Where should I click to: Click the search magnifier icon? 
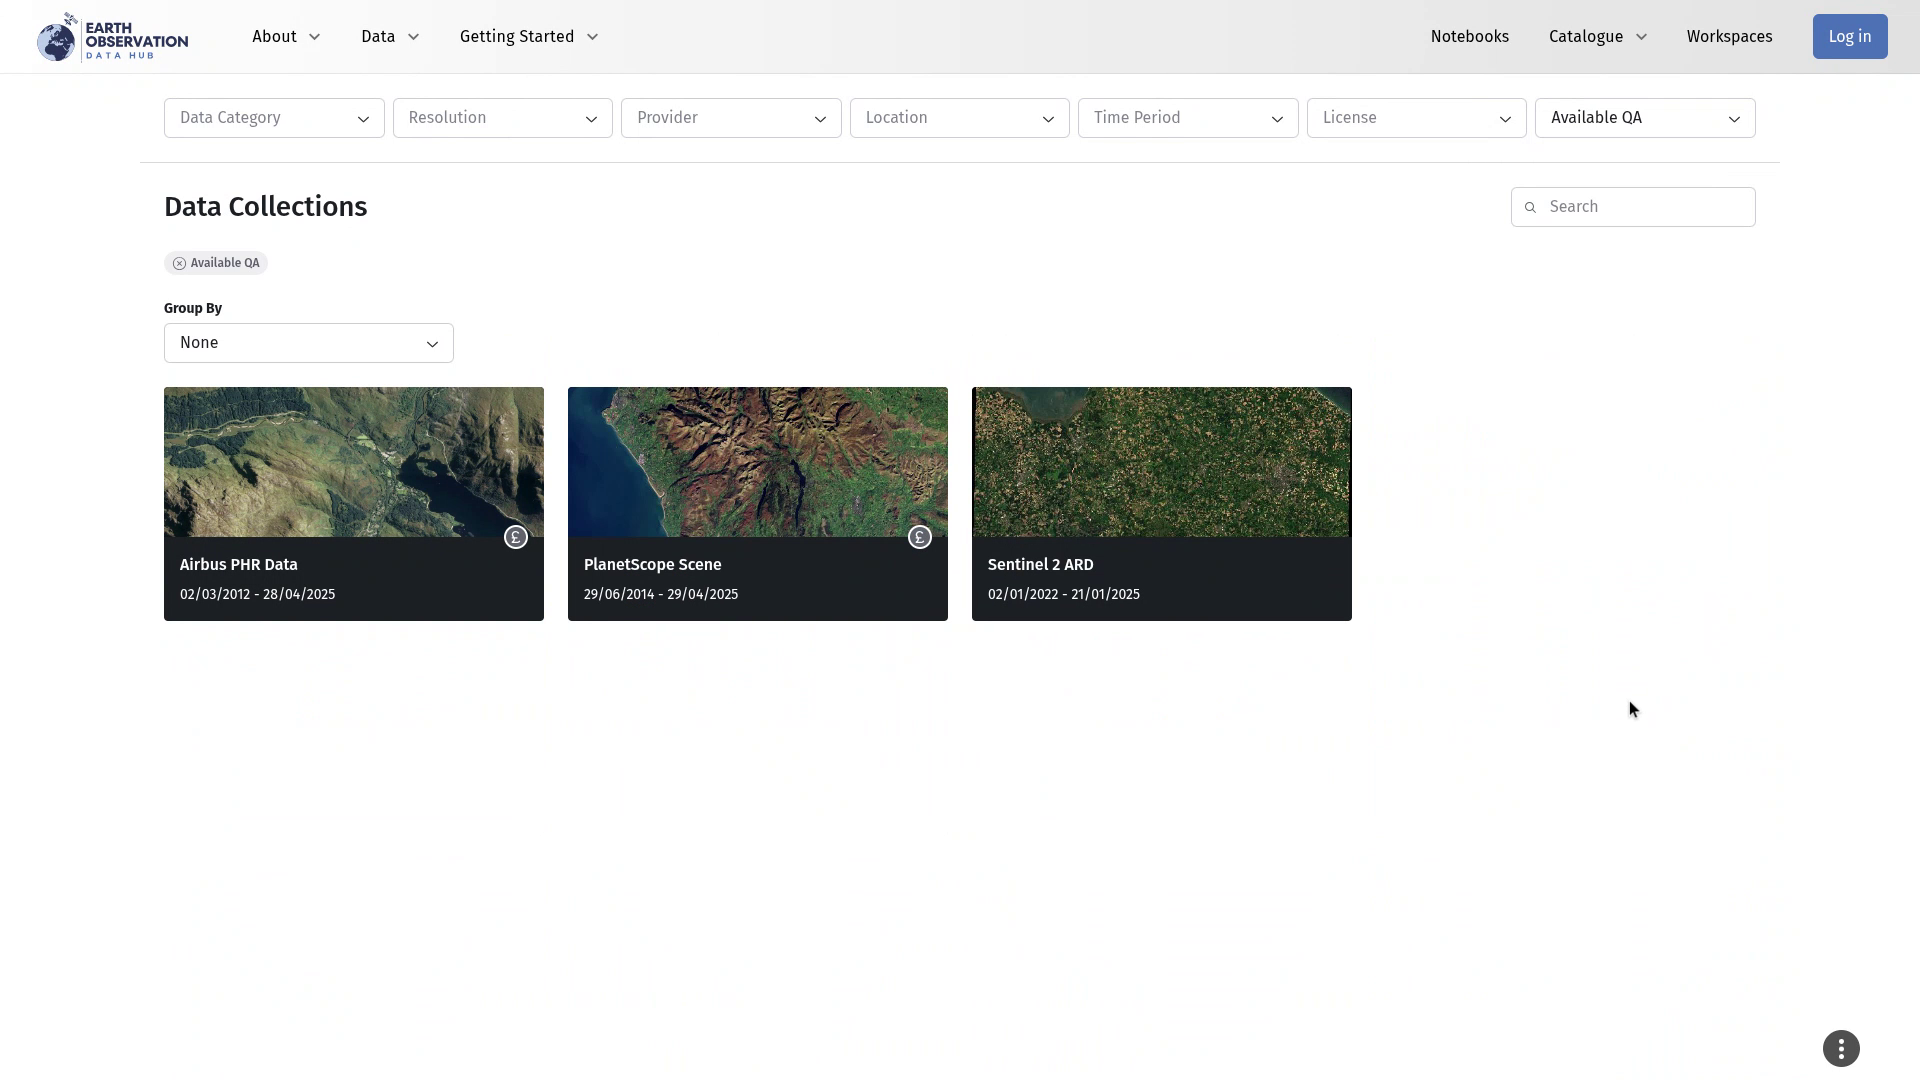point(1529,208)
